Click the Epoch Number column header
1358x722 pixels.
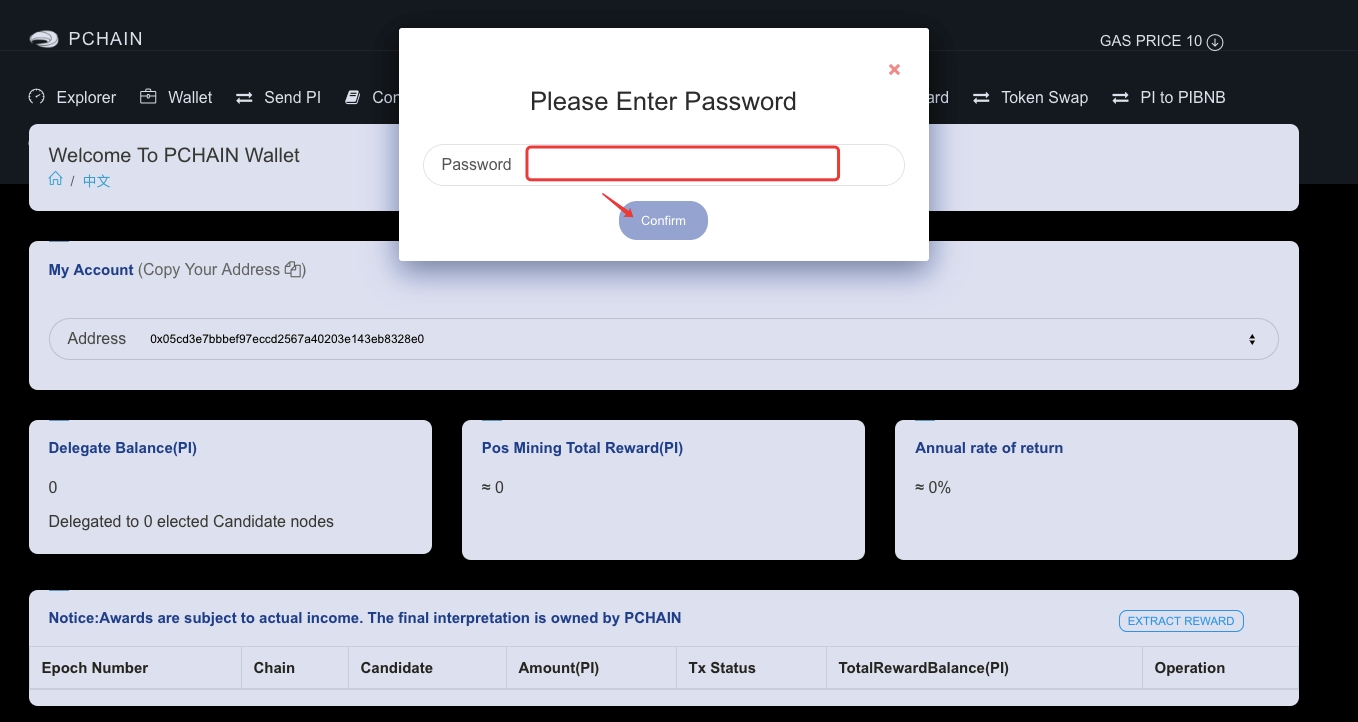click(x=95, y=668)
